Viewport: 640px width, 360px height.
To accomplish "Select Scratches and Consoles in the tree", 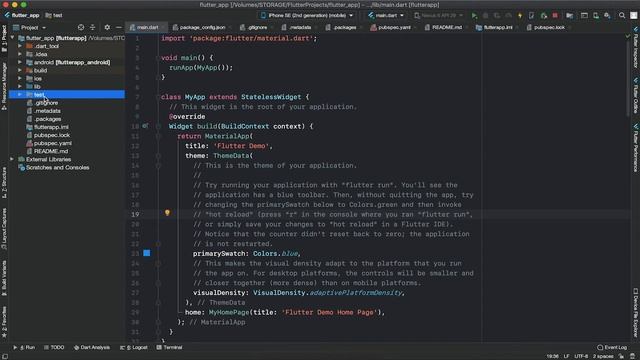I will (58, 167).
